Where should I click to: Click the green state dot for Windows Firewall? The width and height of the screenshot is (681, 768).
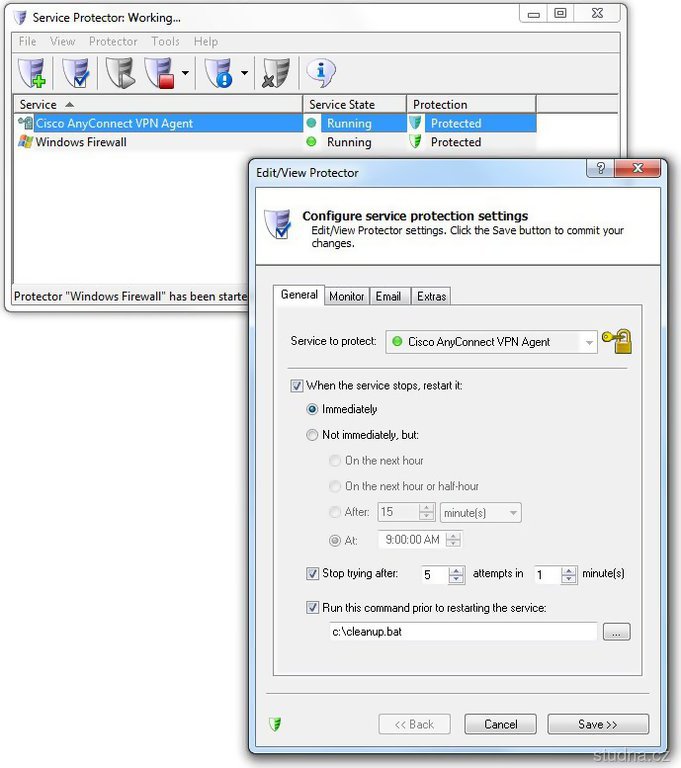point(311,142)
